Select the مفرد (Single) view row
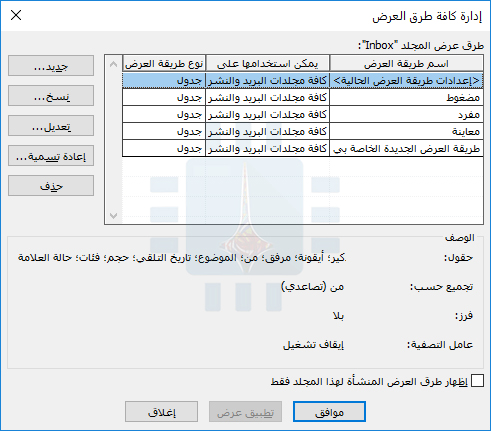The width and height of the screenshot is (491, 431). [303, 114]
